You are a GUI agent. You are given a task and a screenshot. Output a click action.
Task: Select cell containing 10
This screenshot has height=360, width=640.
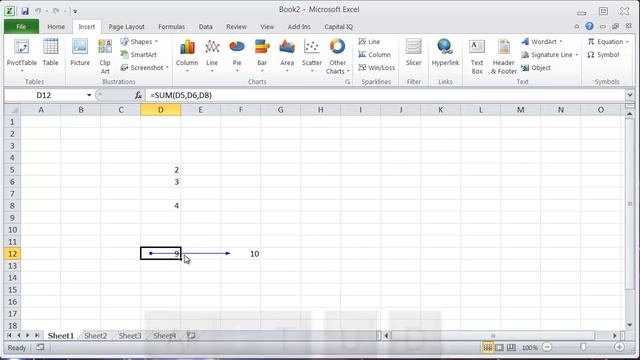click(x=240, y=253)
